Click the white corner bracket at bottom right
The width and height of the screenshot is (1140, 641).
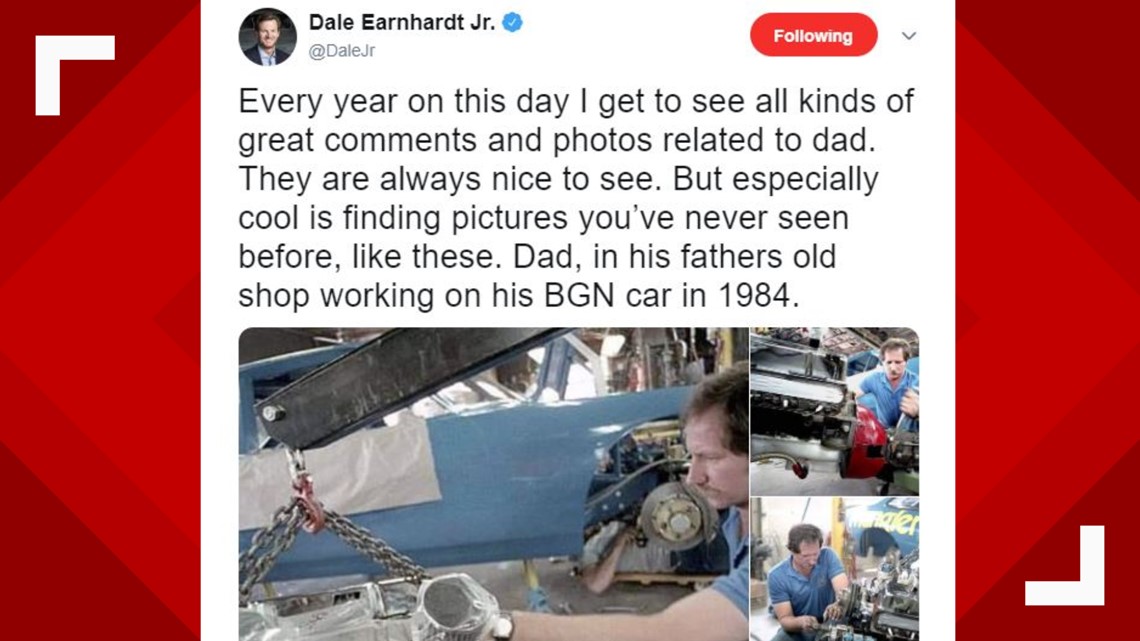(1065, 565)
